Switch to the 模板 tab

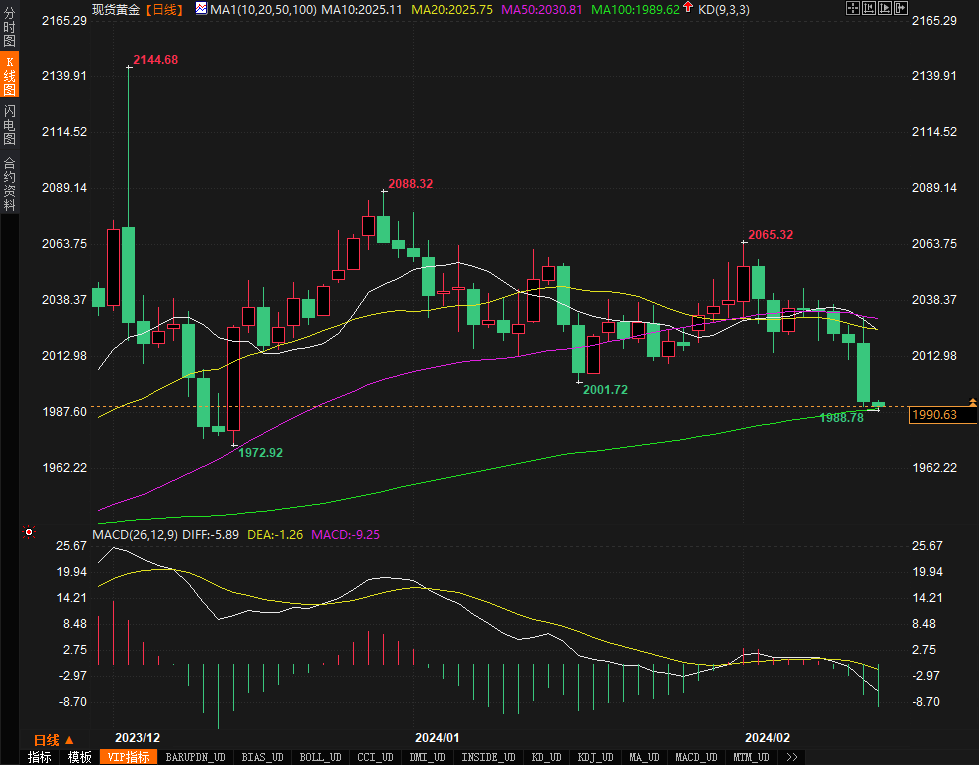[79, 757]
